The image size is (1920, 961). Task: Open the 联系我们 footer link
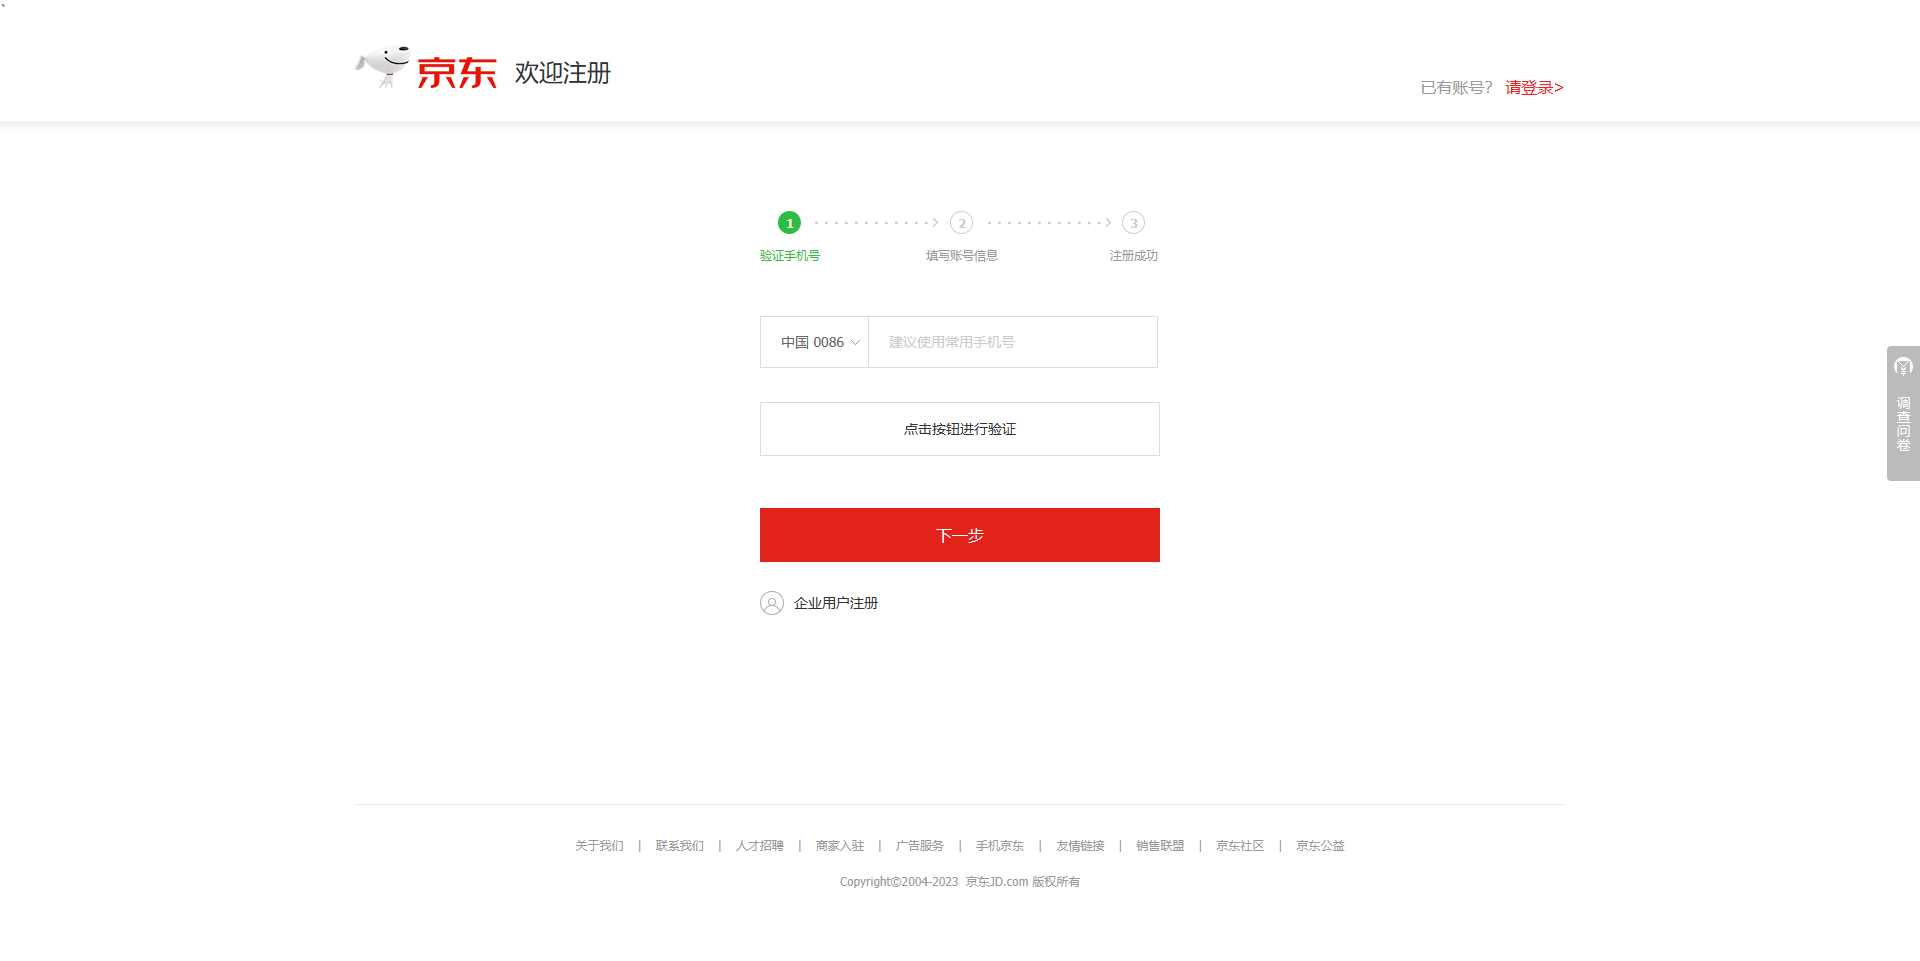point(679,846)
